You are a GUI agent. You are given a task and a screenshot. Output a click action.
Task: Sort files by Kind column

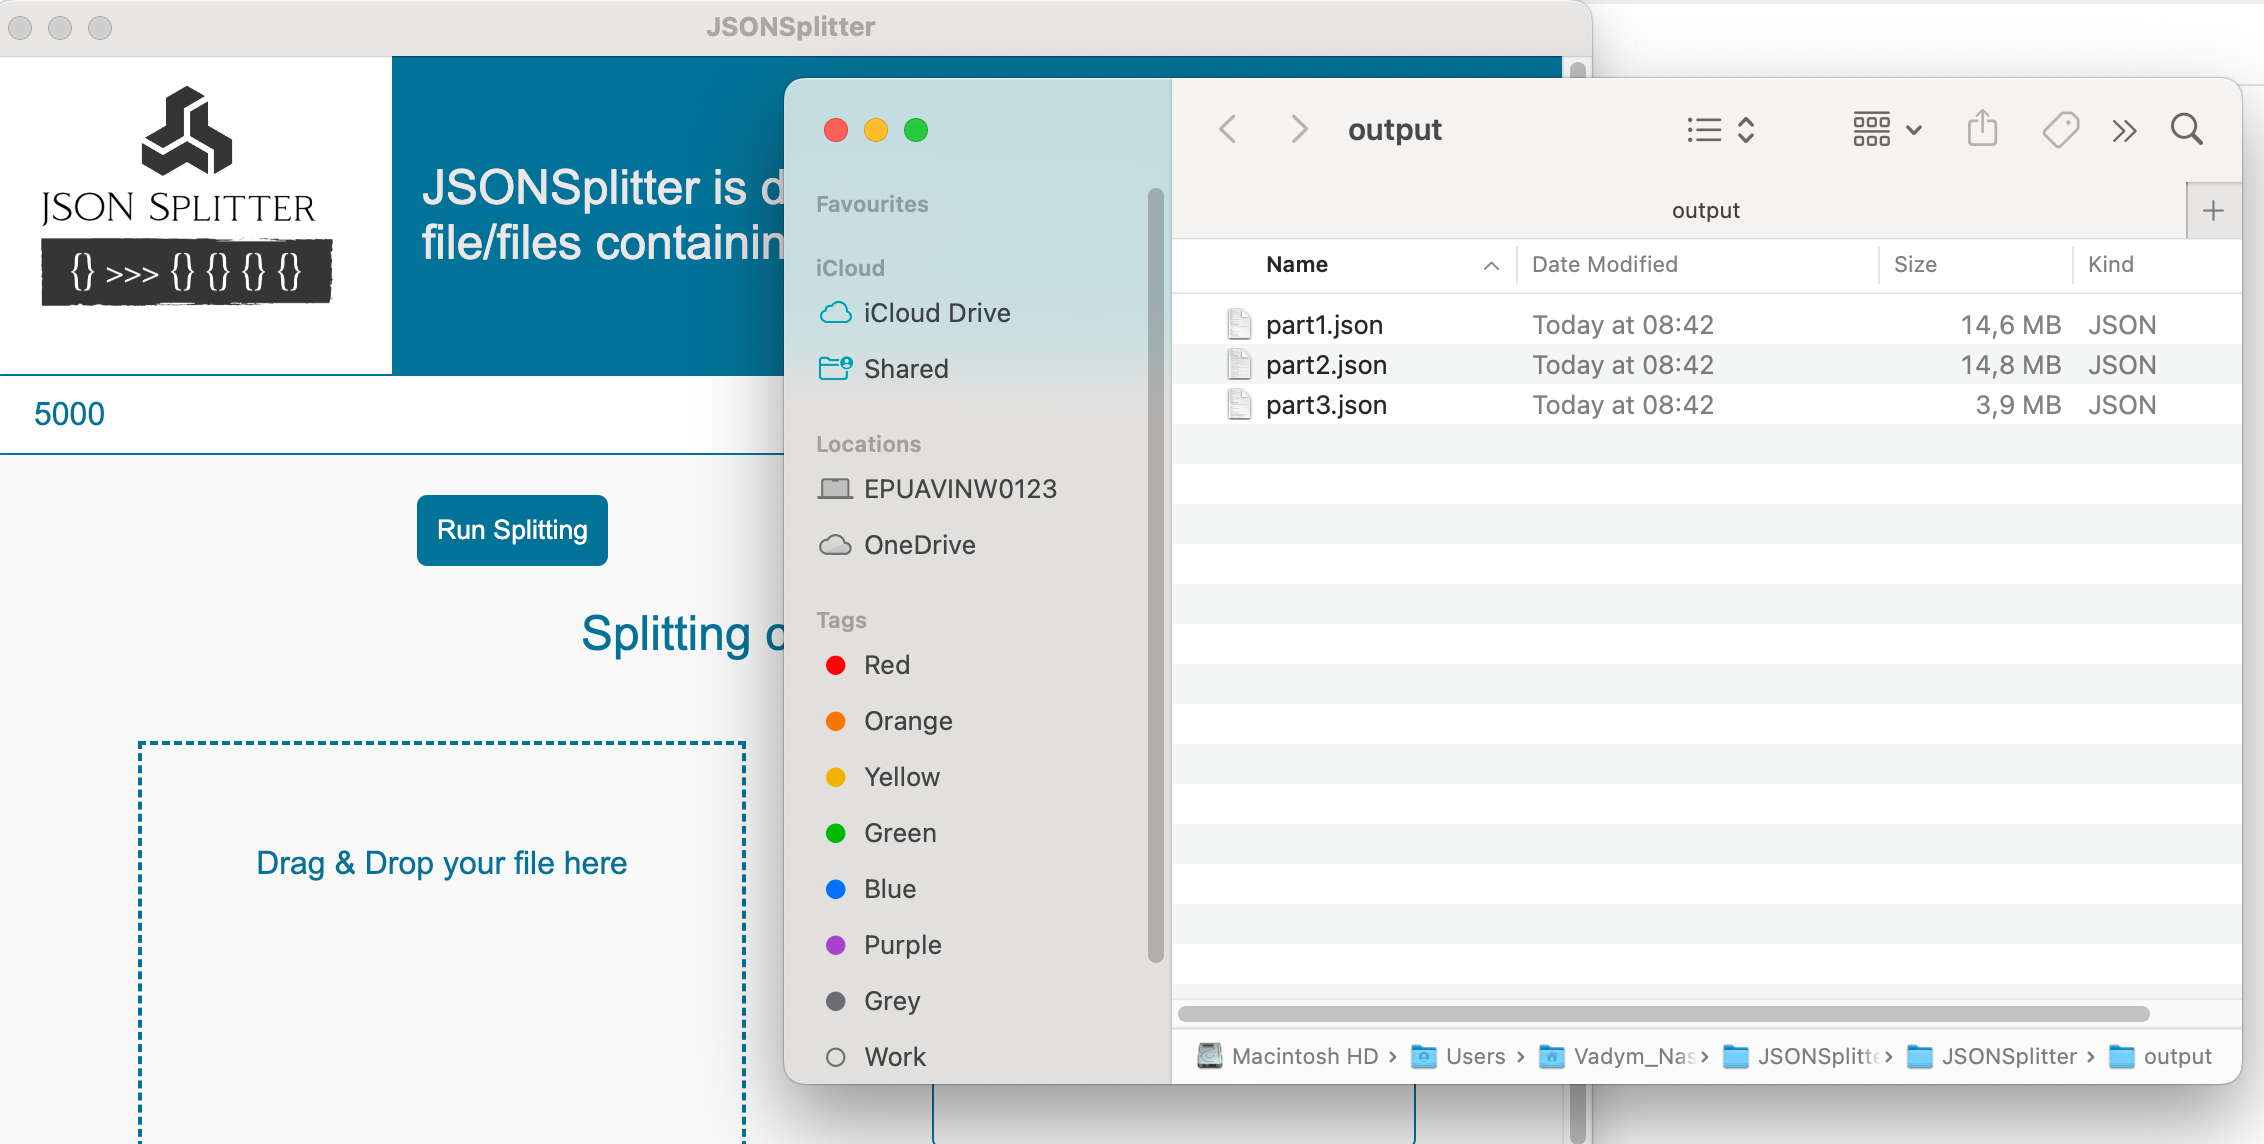click(2110, 264)
